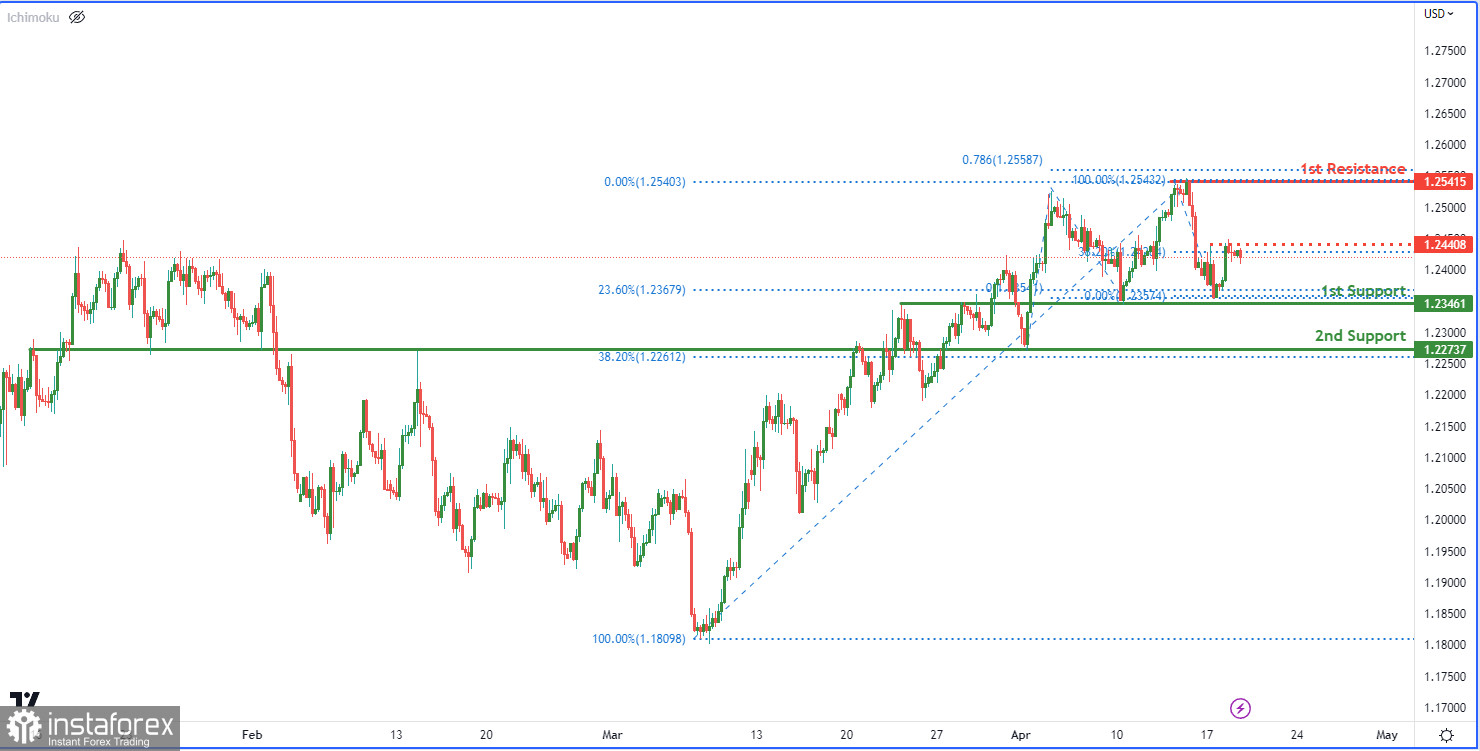This screenshot has width=1480, height=751.
Task: Click the red 1.25415 price label
Action: click(1442, 181)
